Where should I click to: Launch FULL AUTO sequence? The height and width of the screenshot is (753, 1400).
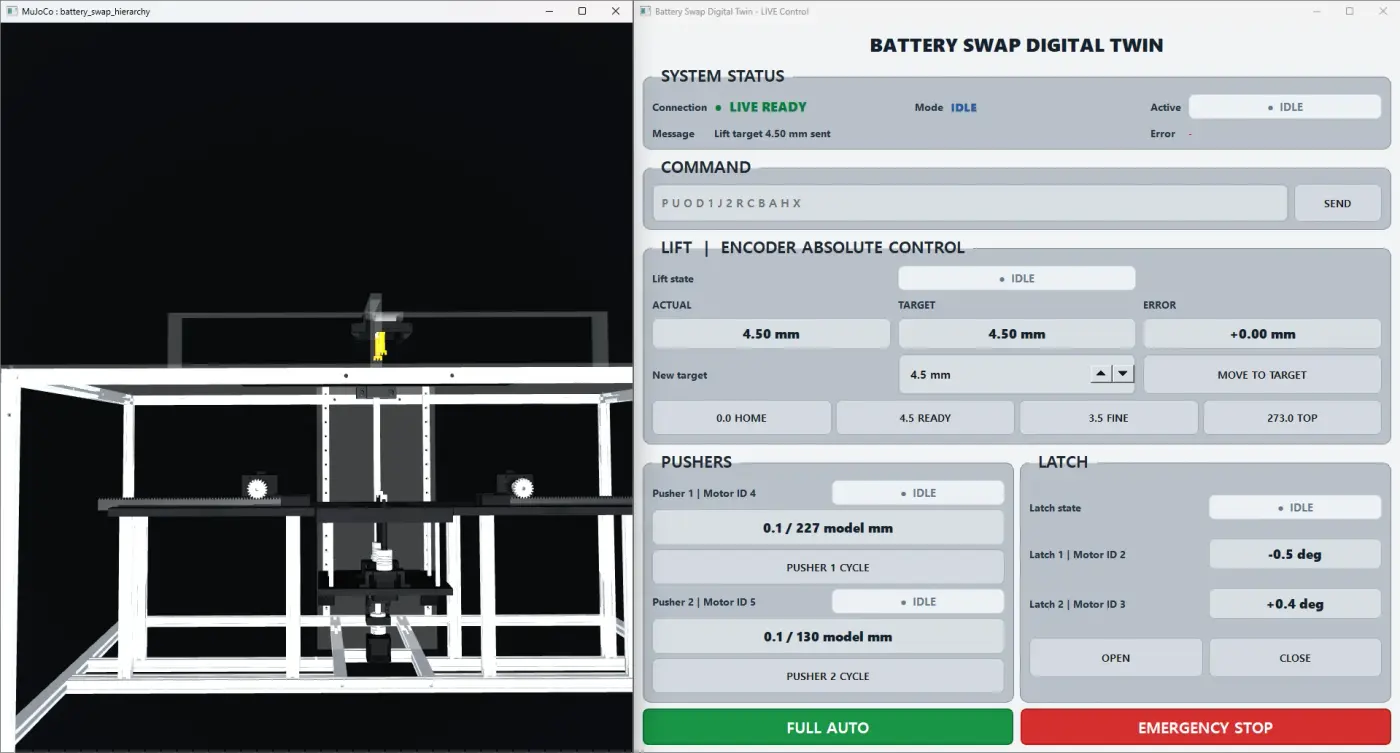(828, 727)
